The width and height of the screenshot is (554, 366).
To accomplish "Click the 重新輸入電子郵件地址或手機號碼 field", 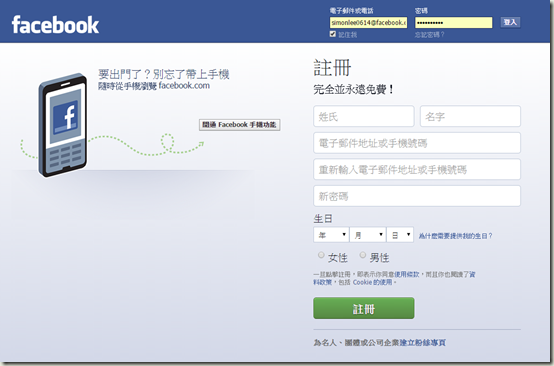I will [x=417, y=170].
